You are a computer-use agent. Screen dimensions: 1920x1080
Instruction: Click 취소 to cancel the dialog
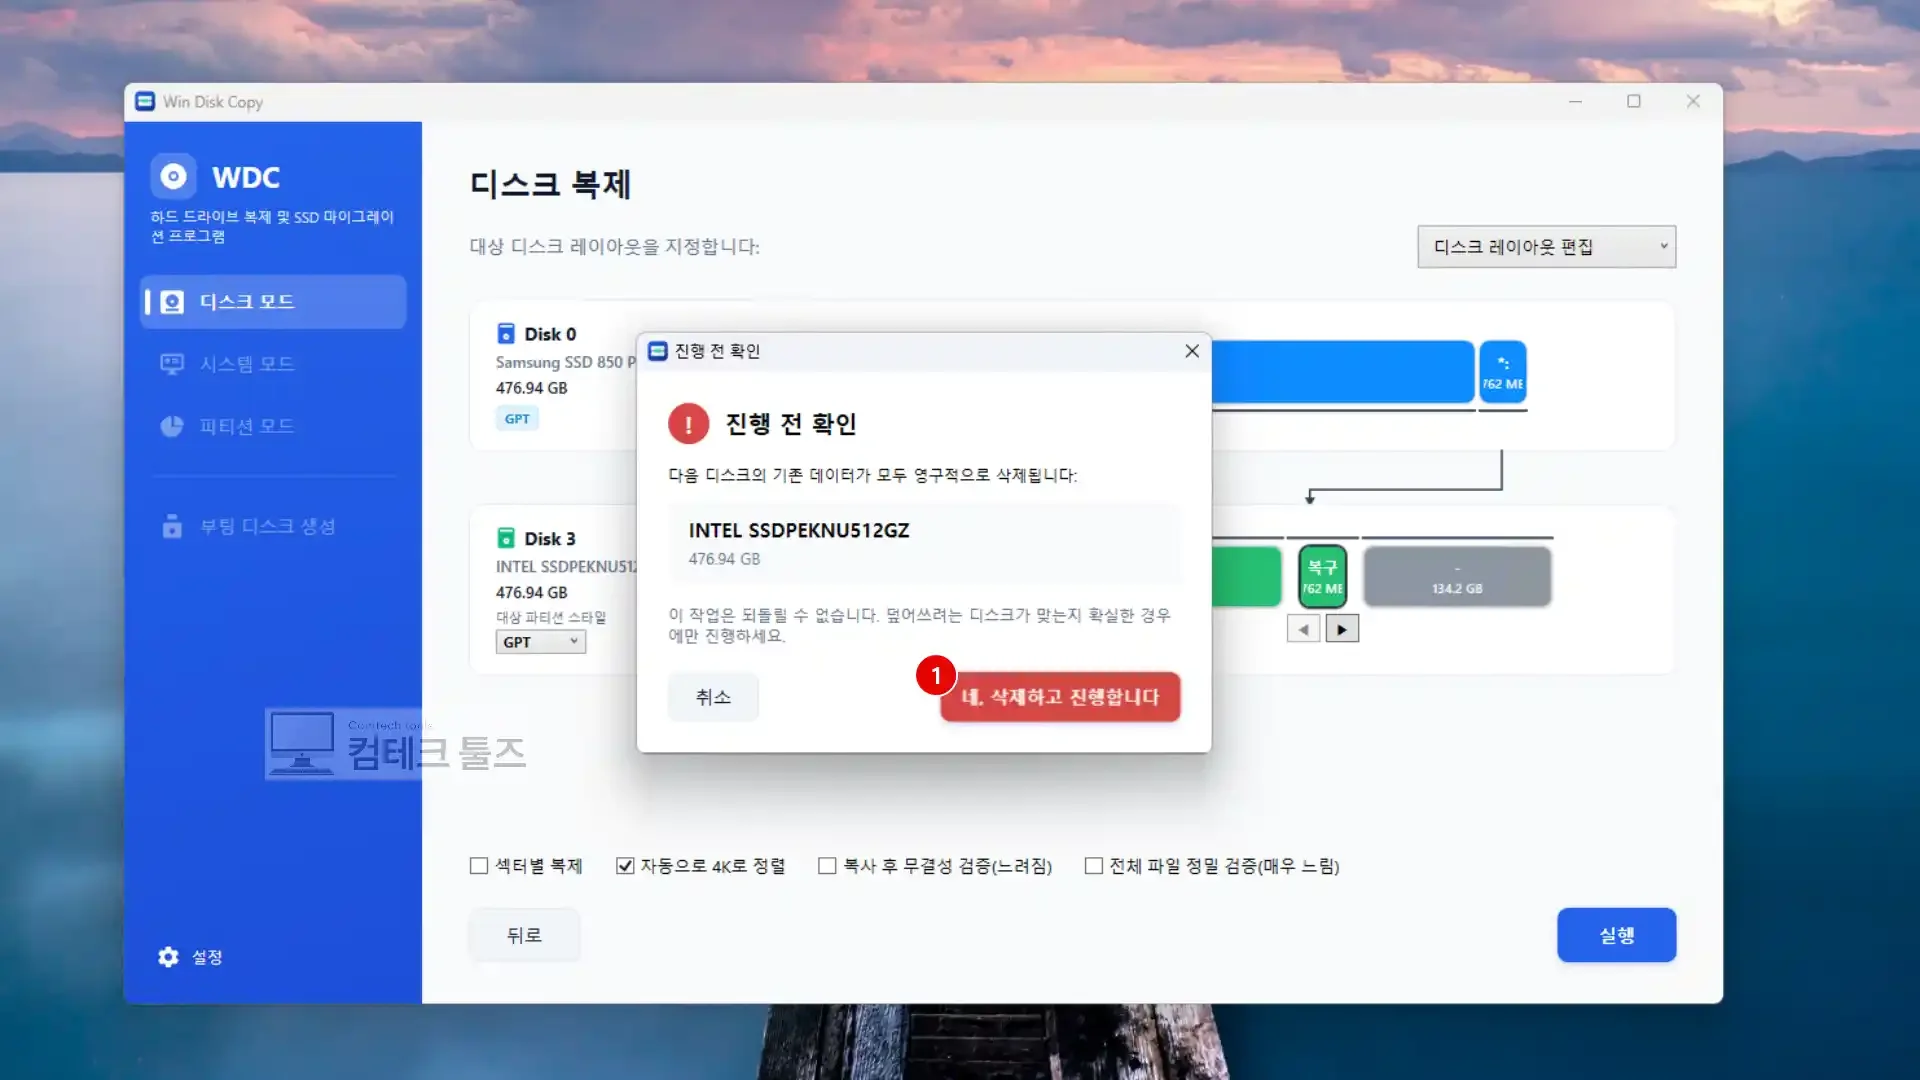[x=713, y=697]
